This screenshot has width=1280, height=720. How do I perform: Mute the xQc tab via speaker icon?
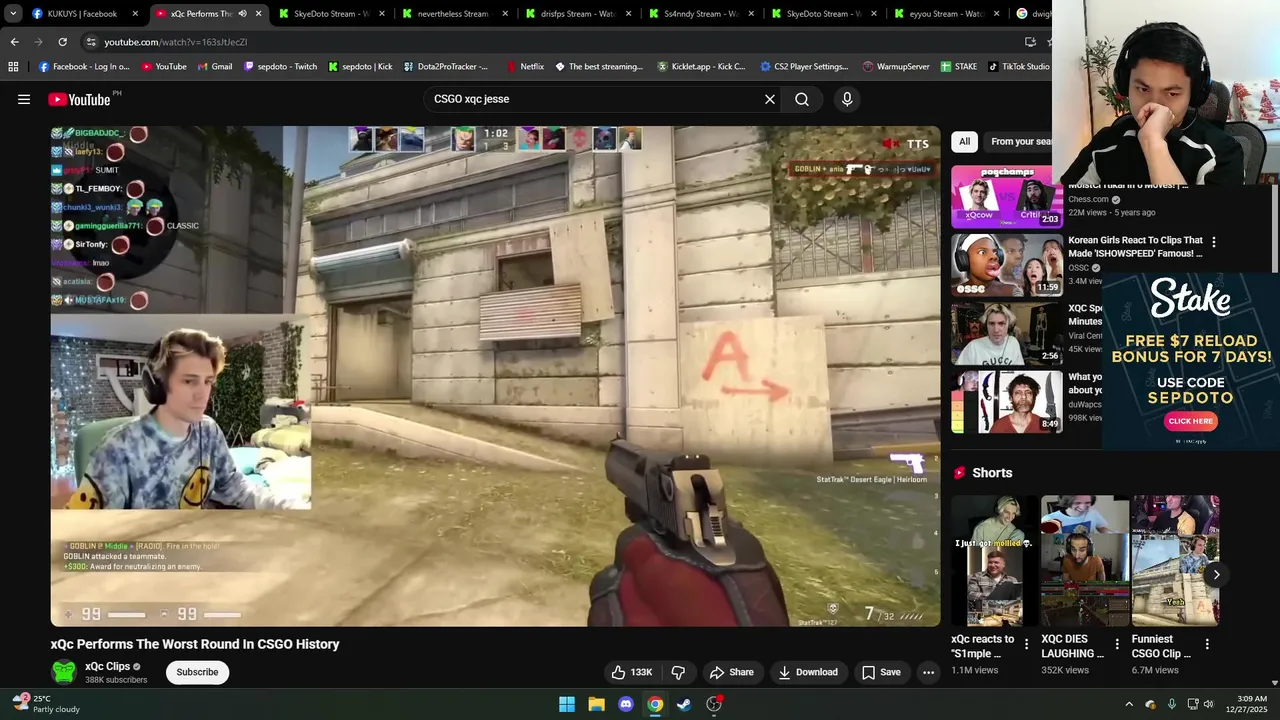242,14
